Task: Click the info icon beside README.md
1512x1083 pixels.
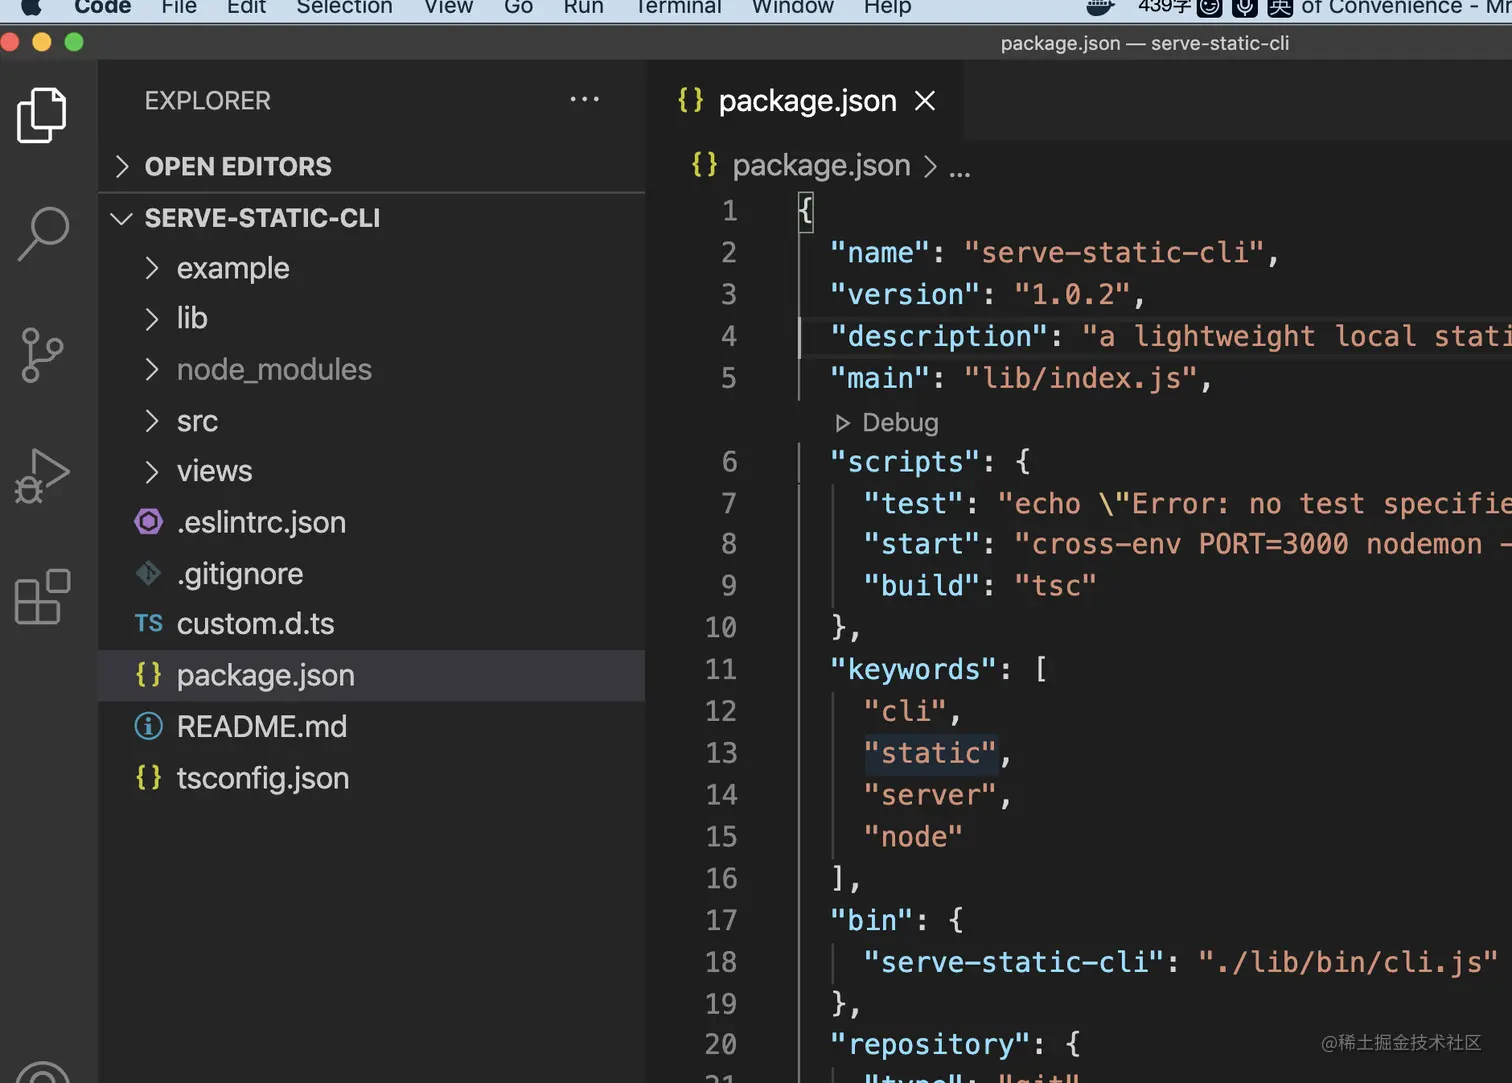Action: pyautogui.click(x=149, y=726)
